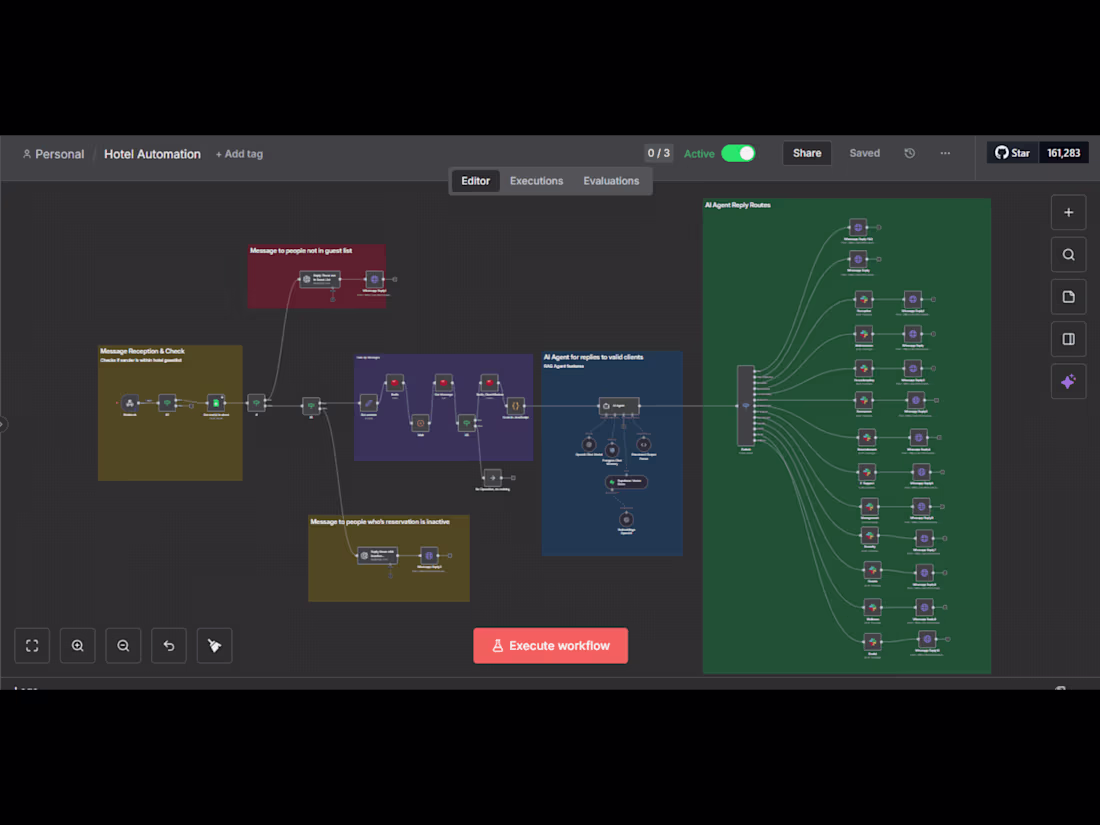Viewport: 1100px width, 825px height.
Task: Open the three-dot workflow options menu
Action: (945, 153)
